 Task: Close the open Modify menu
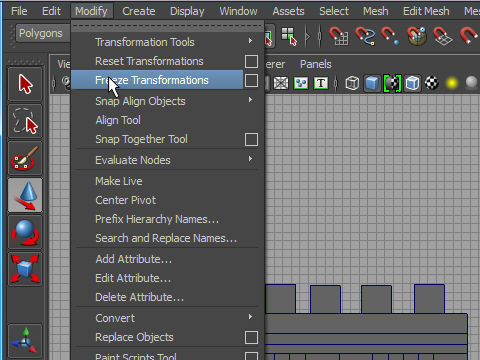(91, 11)
